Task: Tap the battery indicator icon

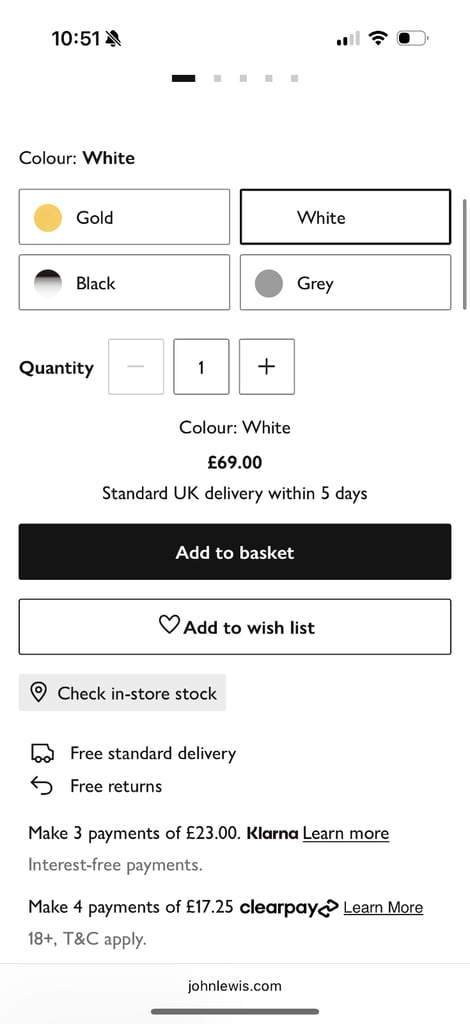Action: 413,39
